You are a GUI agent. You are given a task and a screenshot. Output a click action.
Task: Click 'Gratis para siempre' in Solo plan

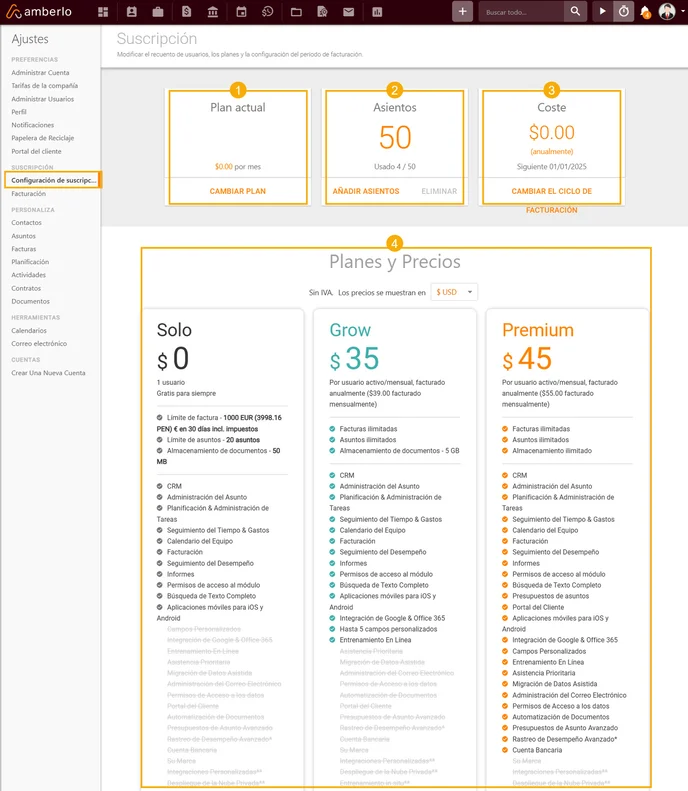coord(186,393)
